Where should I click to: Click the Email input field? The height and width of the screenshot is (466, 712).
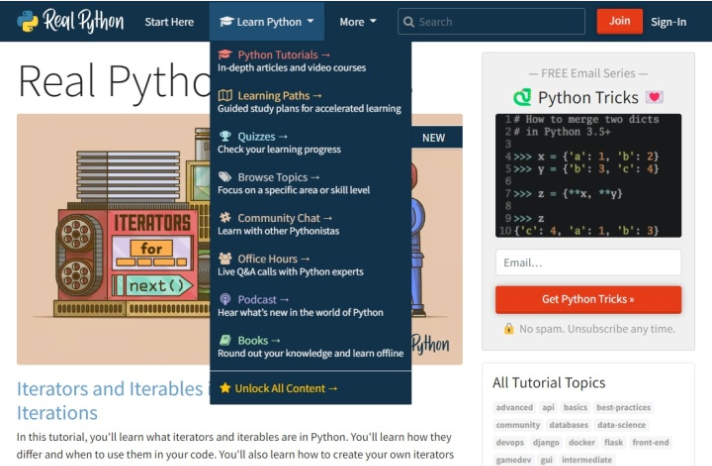[588, 262]
